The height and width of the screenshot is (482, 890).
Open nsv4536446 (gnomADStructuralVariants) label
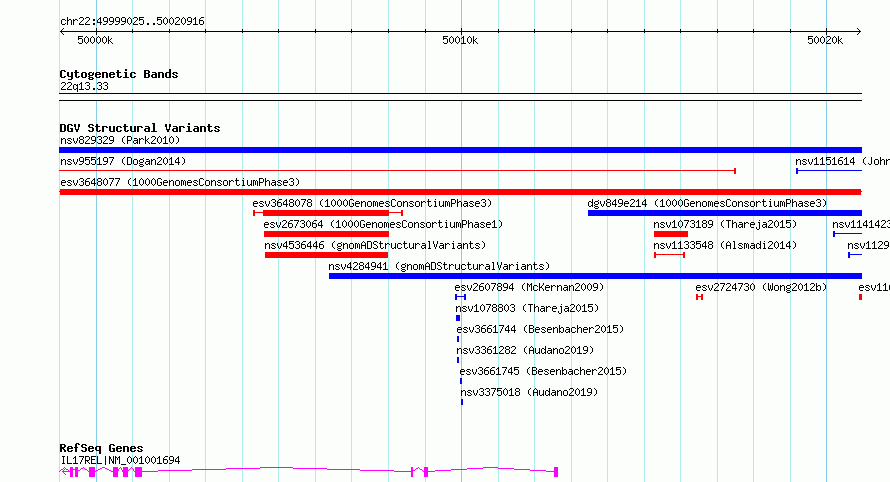pyautogui.click(x=375, y=245)
